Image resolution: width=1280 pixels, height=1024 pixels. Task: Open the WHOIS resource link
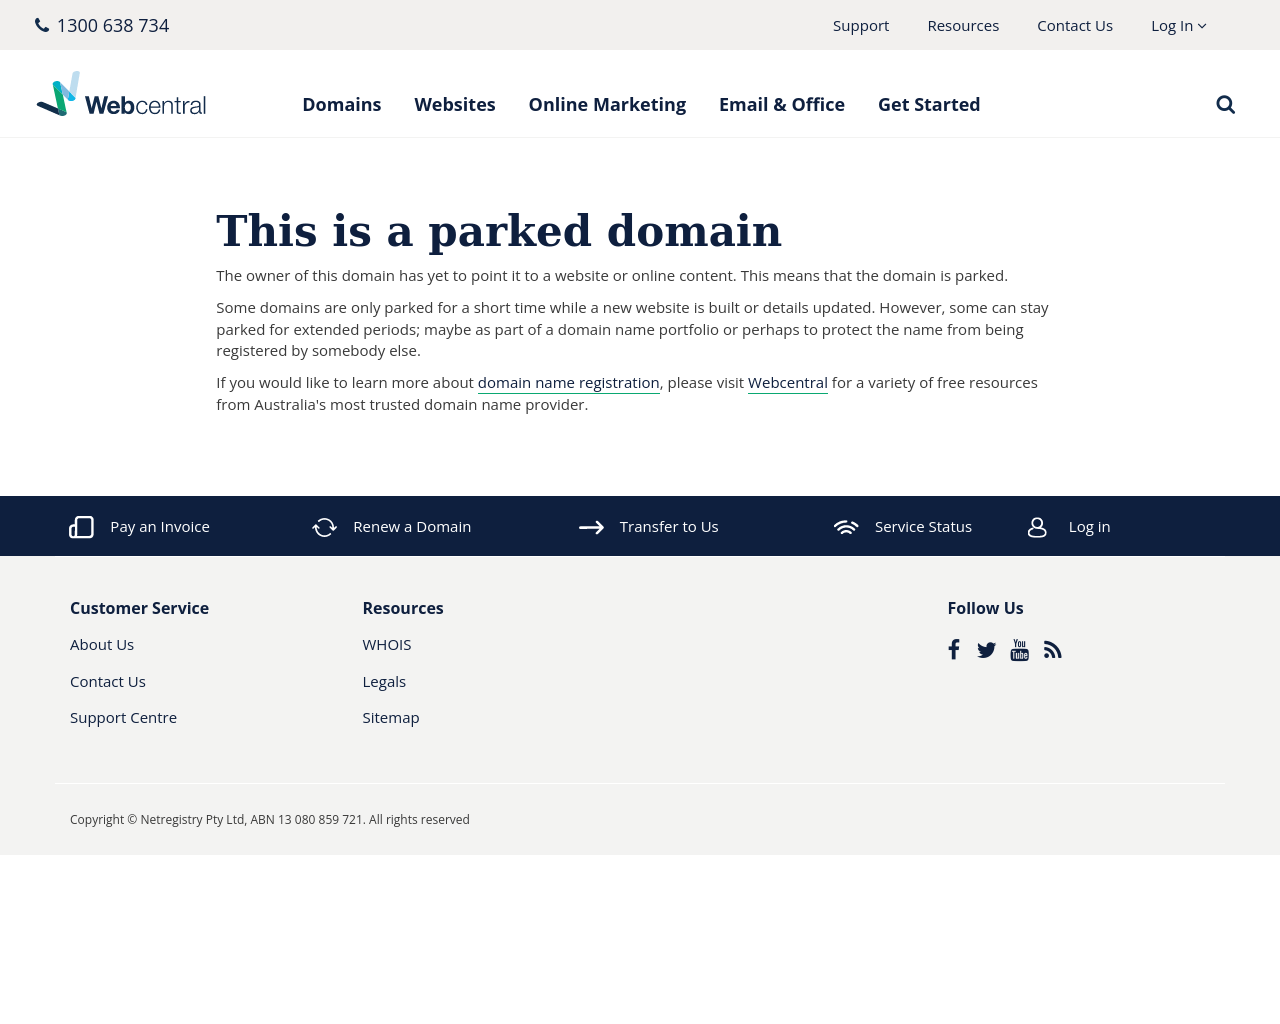tap(386, 645)
